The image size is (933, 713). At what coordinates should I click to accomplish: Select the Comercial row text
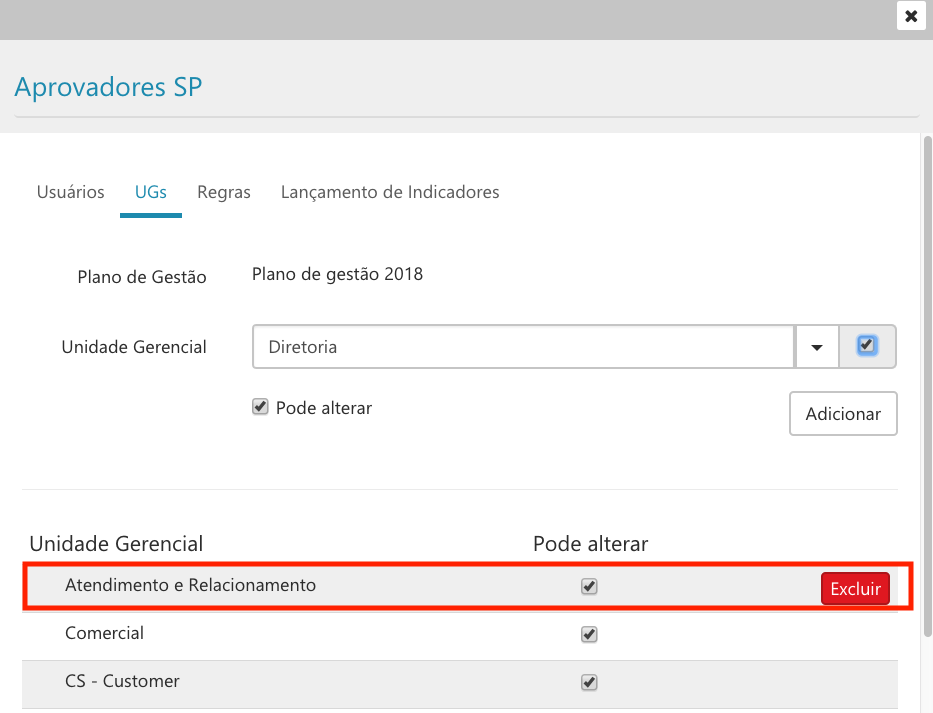[104, 633]
